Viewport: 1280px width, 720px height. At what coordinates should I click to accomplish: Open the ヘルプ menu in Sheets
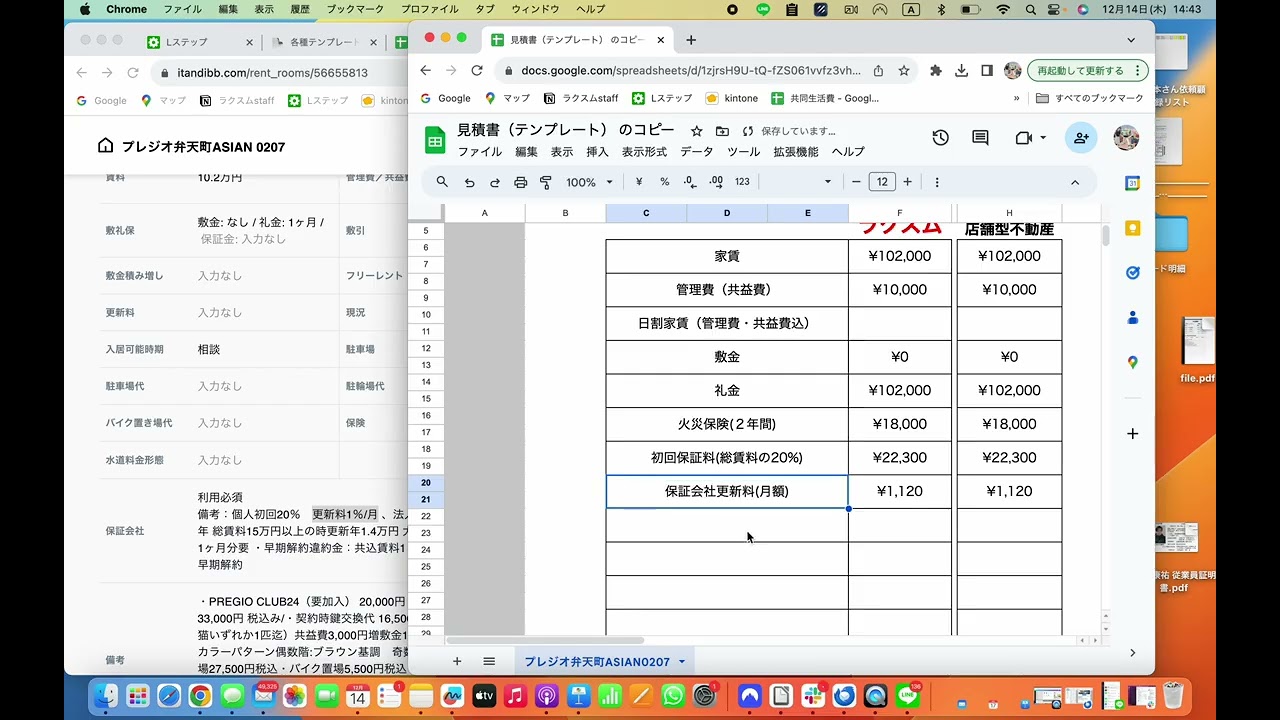click(848, 152)
